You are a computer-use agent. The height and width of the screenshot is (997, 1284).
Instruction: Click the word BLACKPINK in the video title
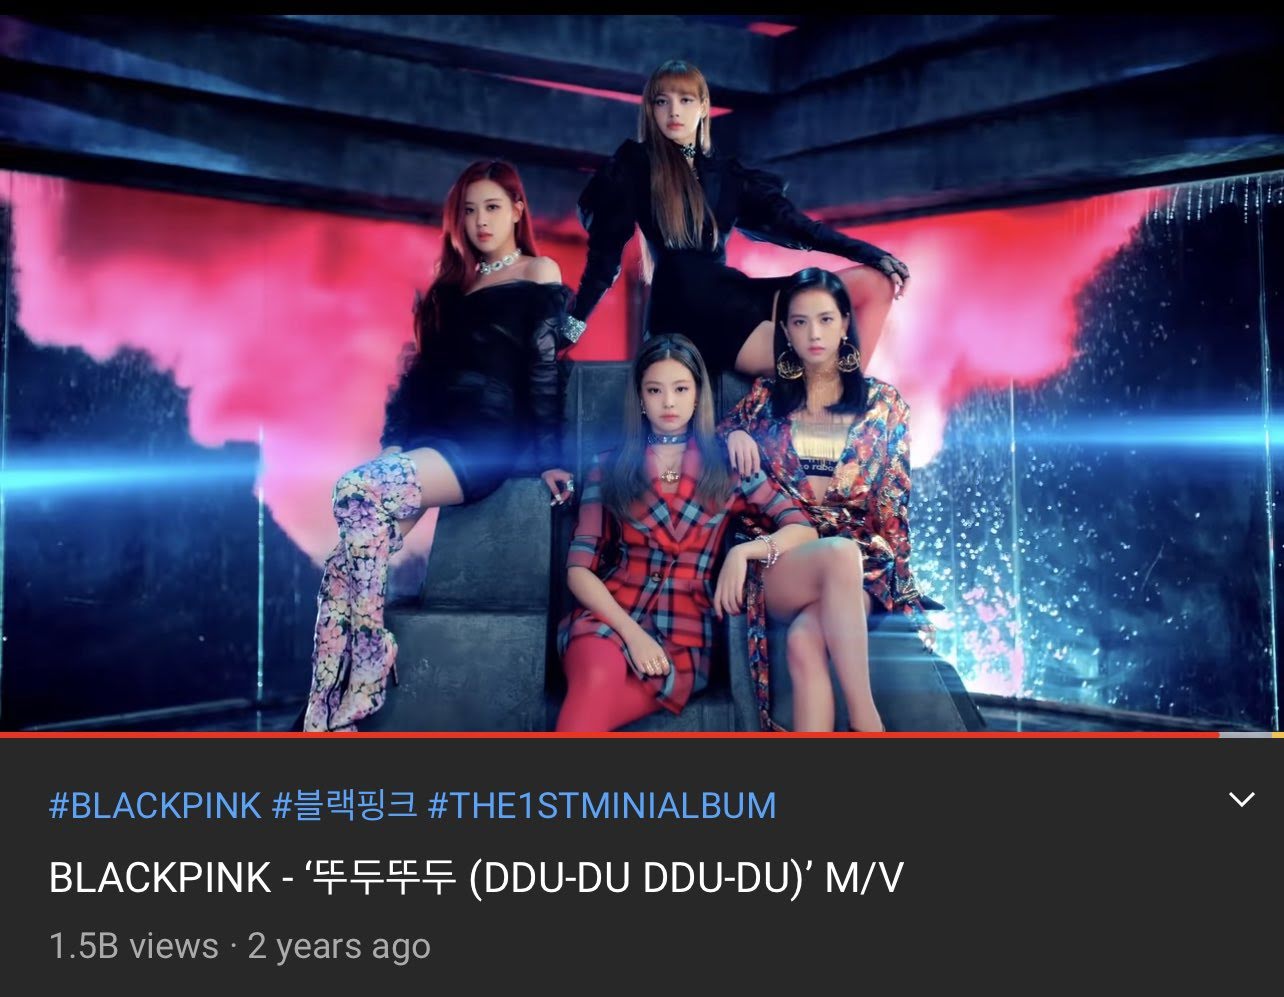(x=160, y=878)
